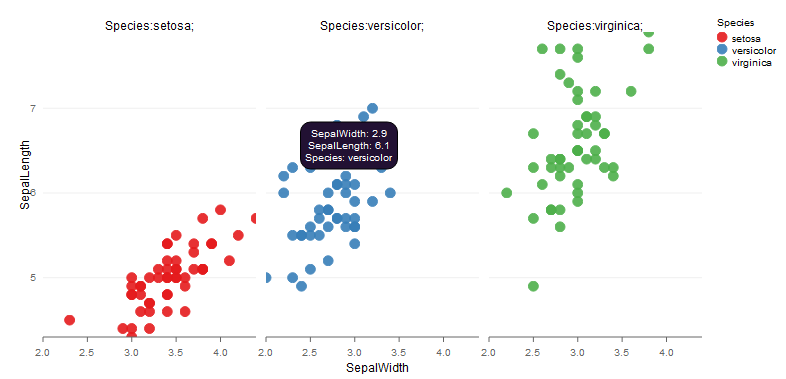786x379 pixels.
Task: Click the SepalLength y-axis label
Action: [26, 173]
